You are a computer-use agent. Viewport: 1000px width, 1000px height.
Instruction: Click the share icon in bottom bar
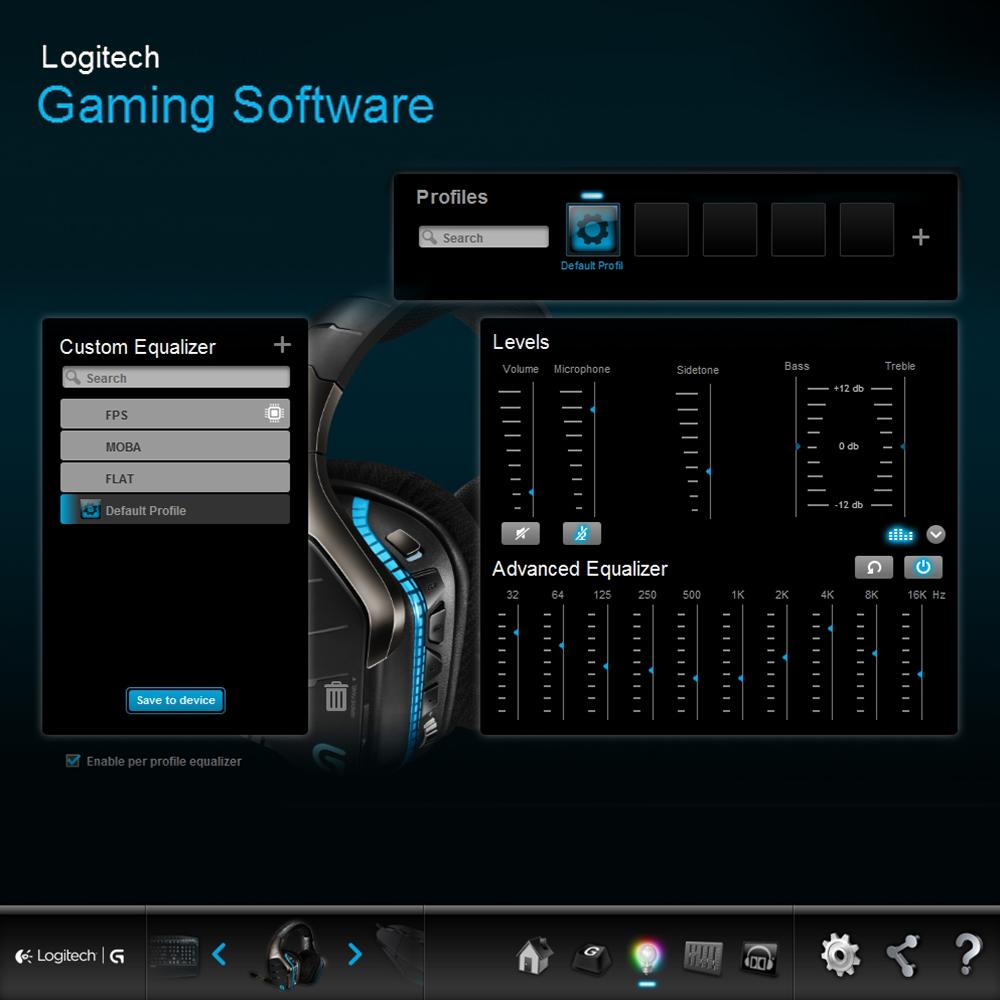click(904, 956)
